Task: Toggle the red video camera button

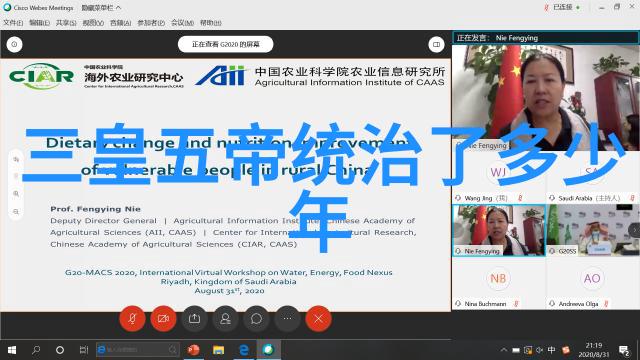Action: pos(163,319)
